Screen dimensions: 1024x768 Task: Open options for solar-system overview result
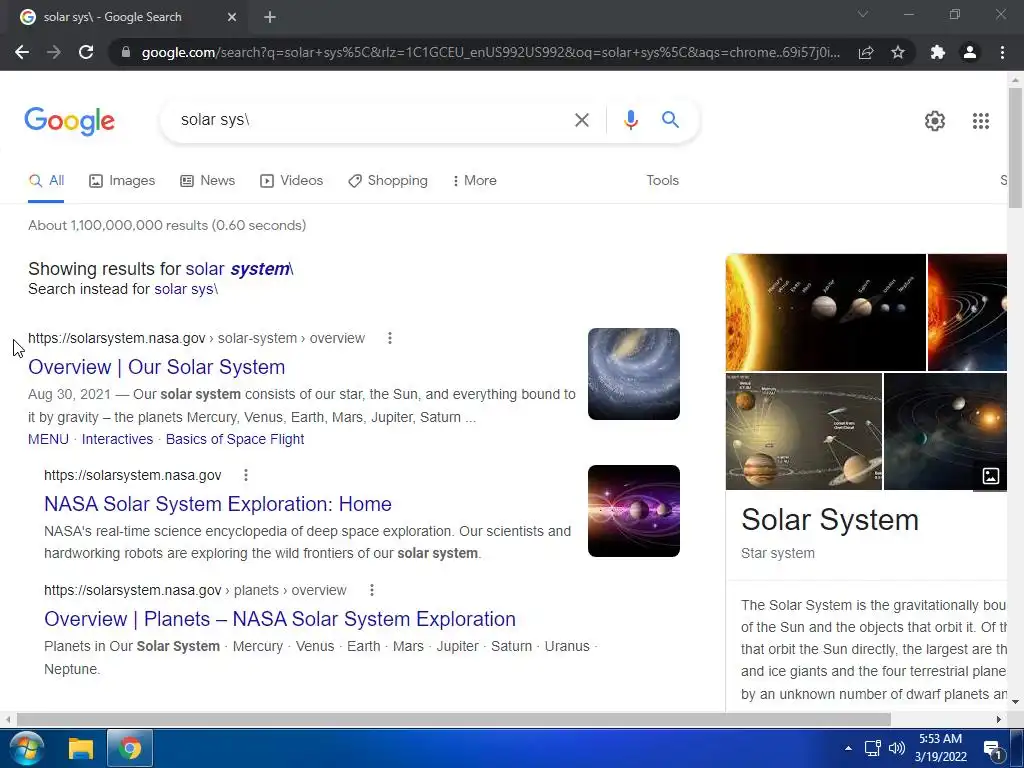tap(390, 338)
